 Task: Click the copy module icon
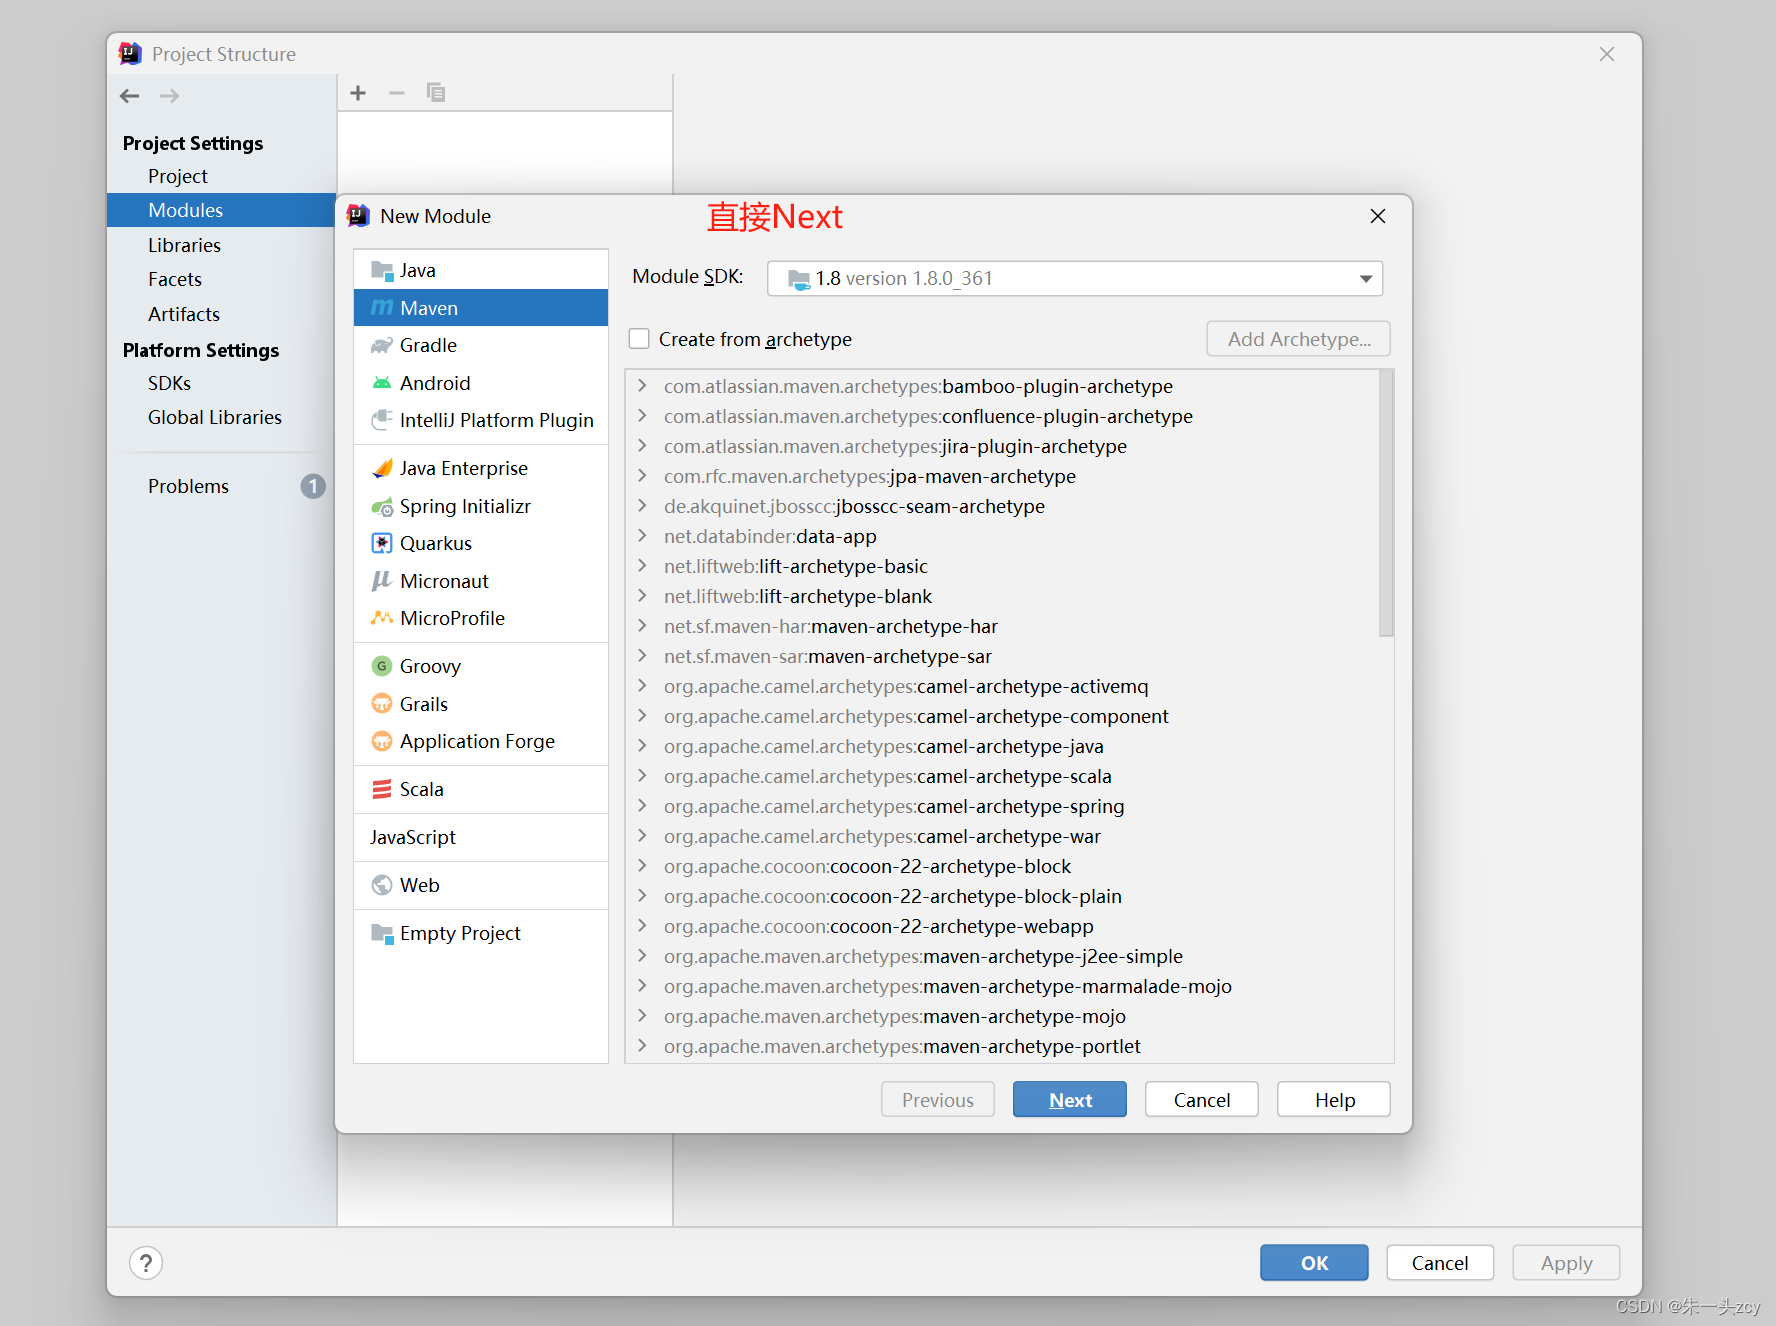436,93
